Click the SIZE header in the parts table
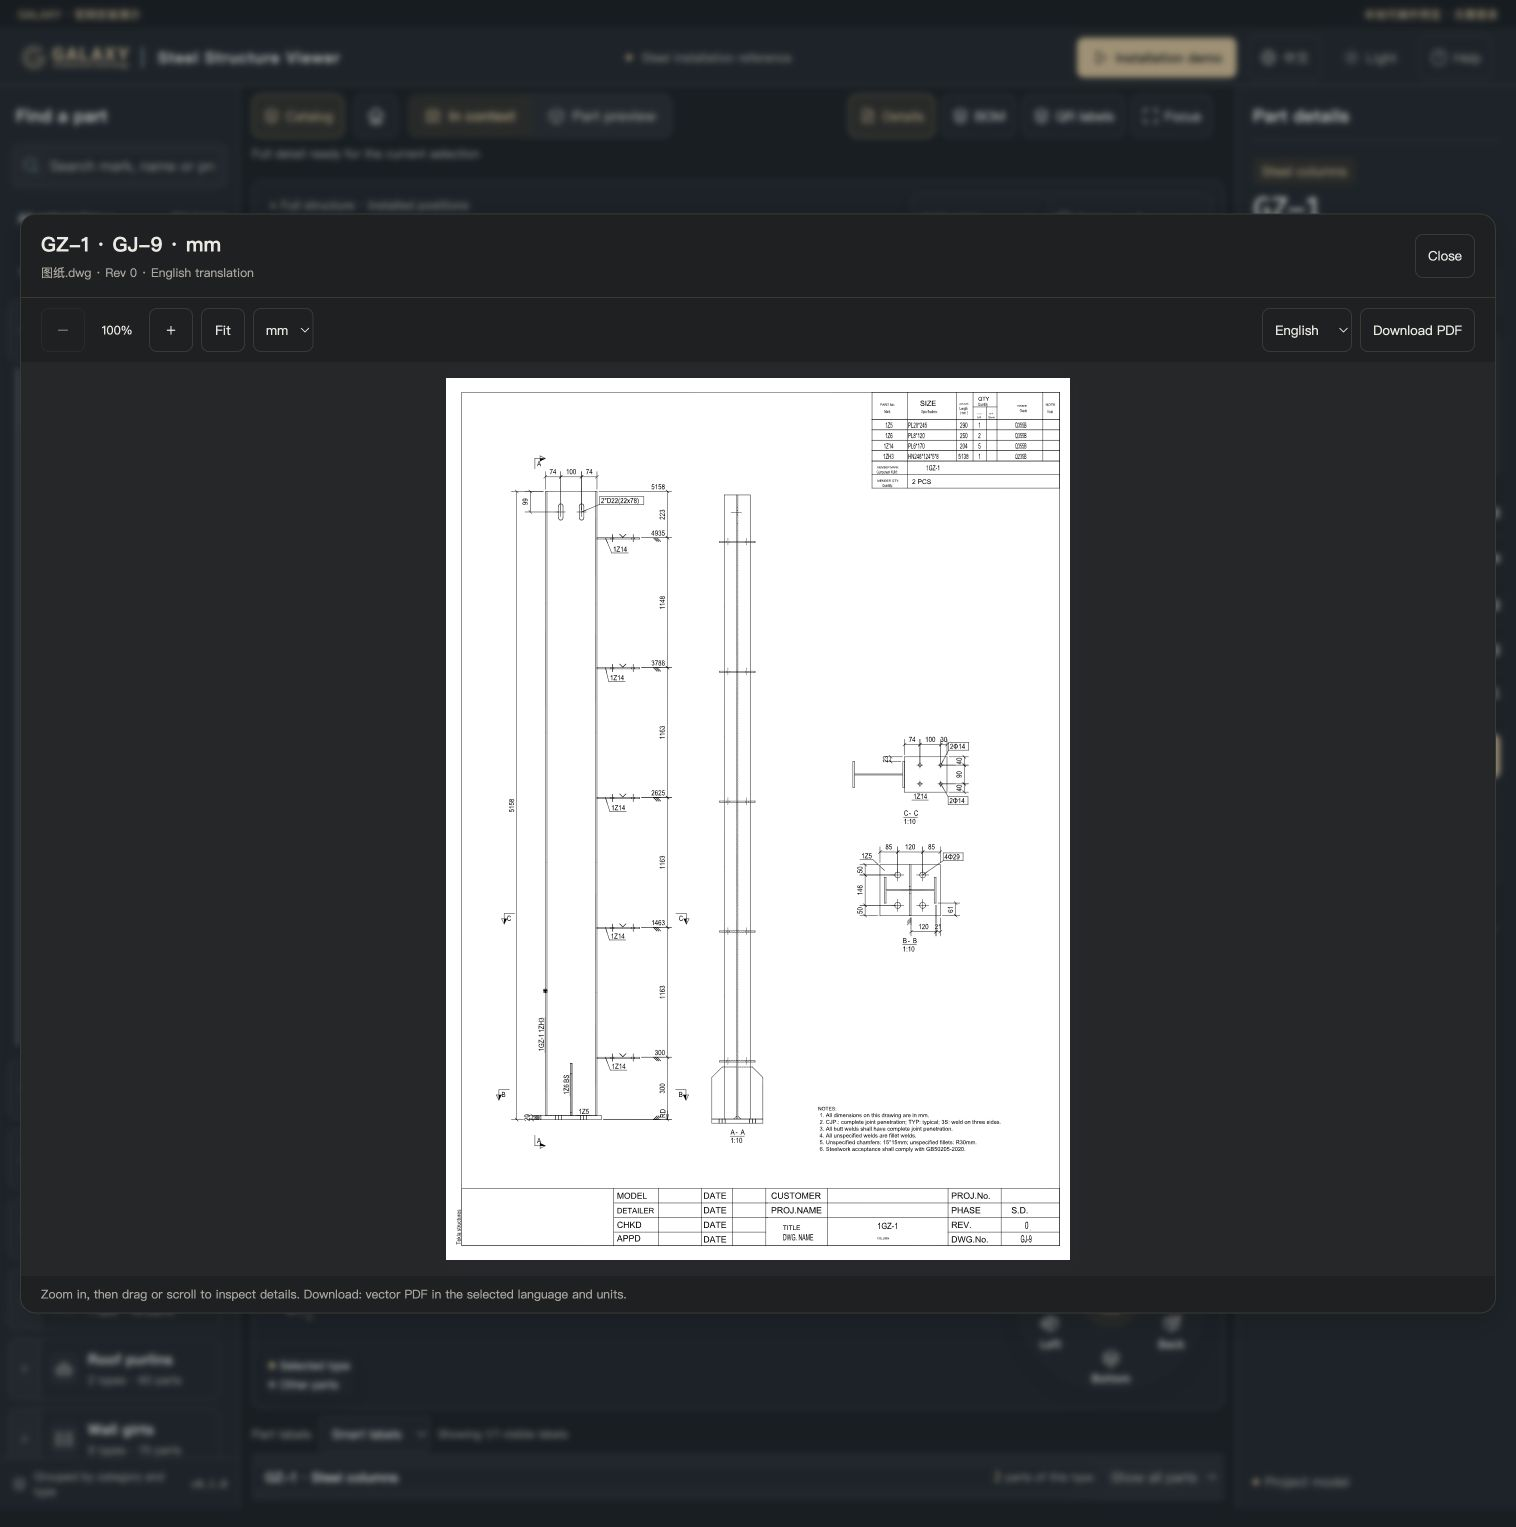This screenshot has height=1527, width=1516. tap(928, 403)
